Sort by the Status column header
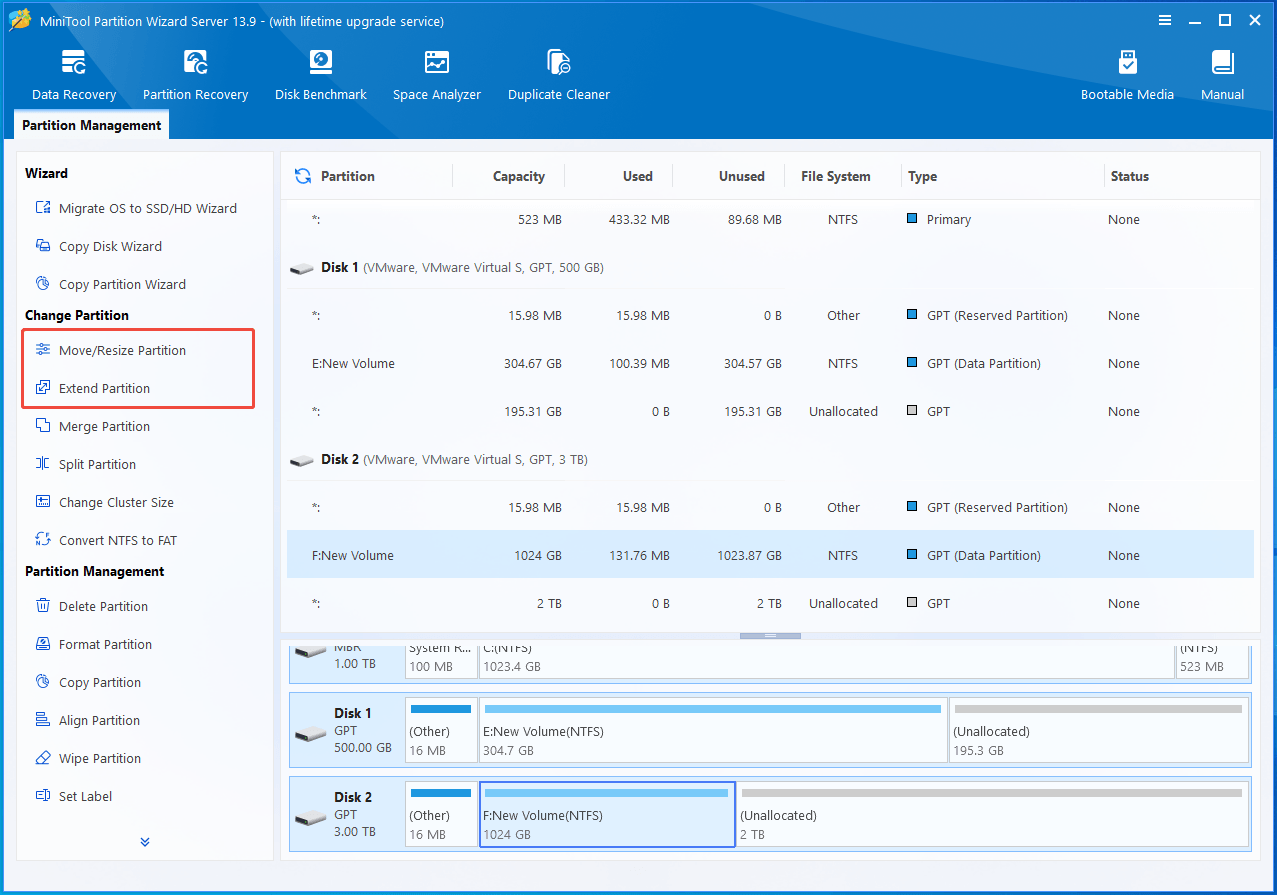Screen dimensions: 1277x895 tap(1130, 176)
